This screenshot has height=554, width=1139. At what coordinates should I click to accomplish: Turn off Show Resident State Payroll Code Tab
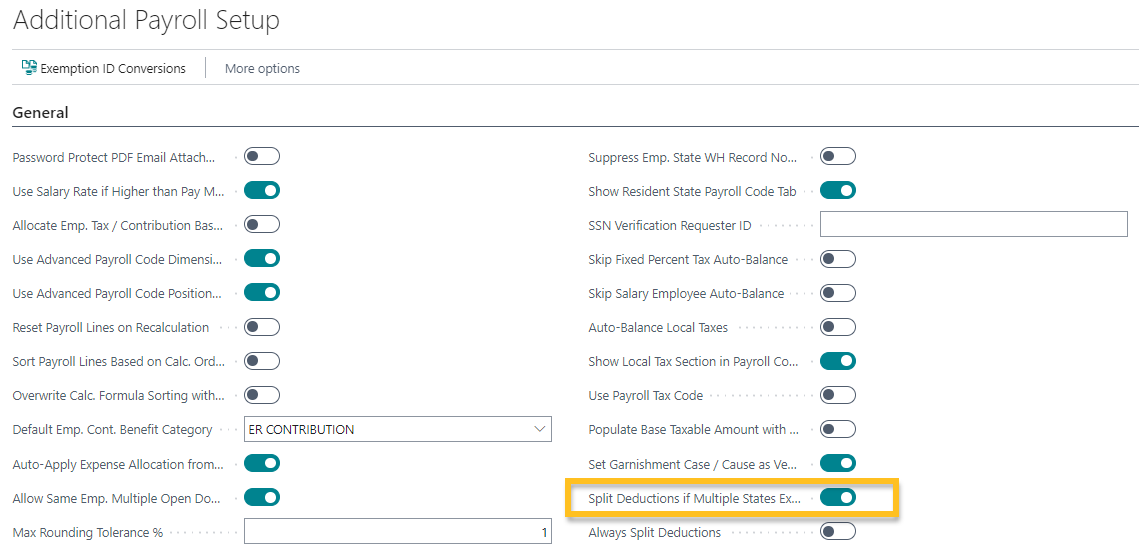coord(838,191)
